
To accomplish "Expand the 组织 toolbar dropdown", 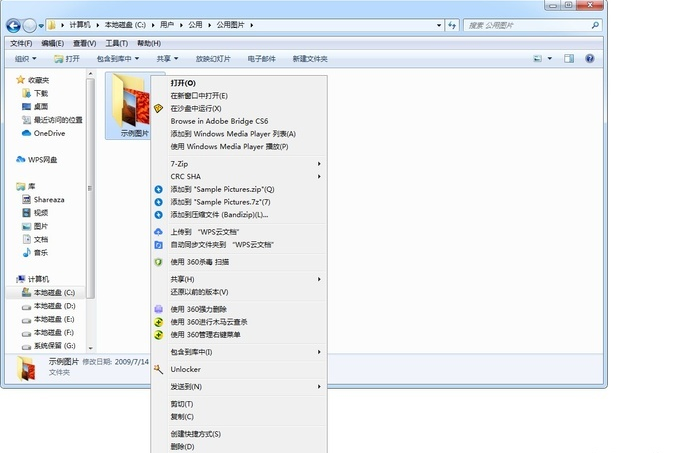I will [x=25, y=59].
